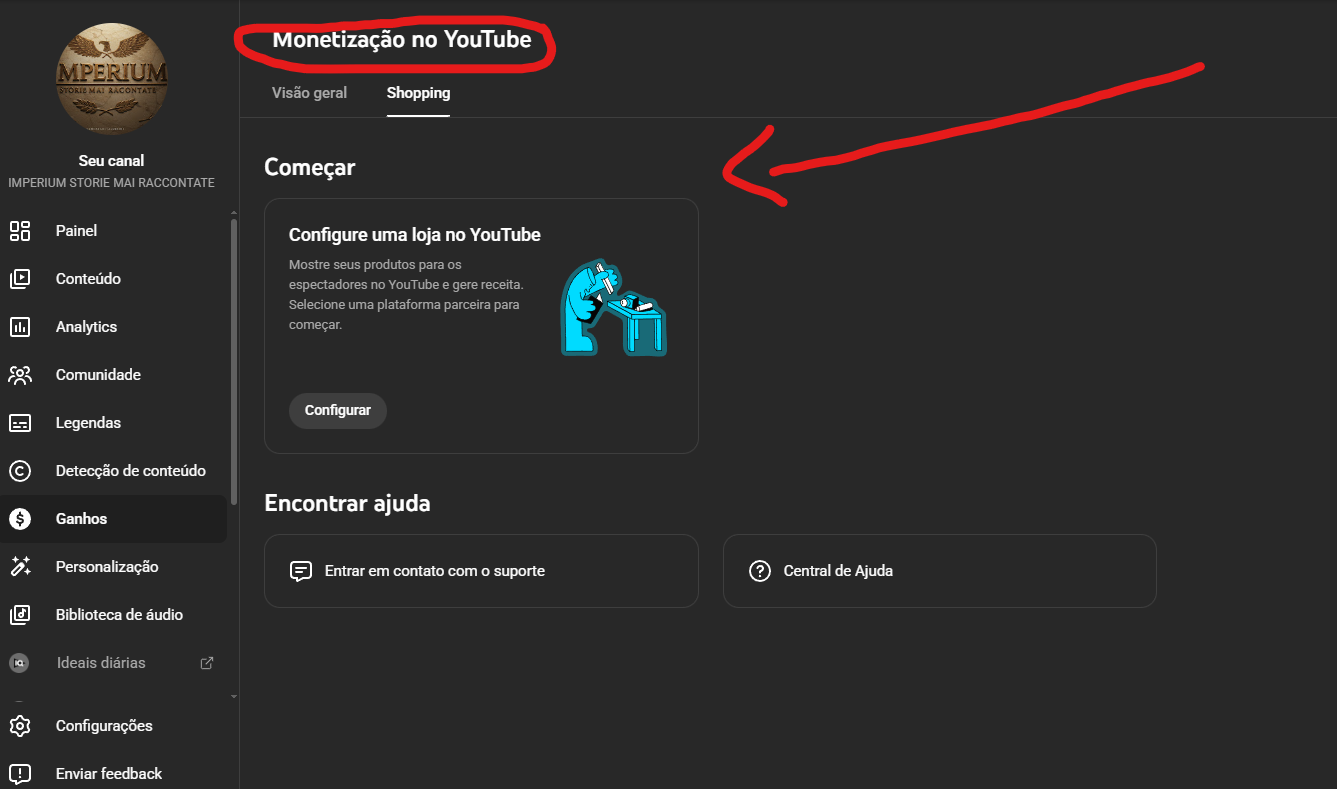1337x789 pixels.
Task: Click the Enviar feedback exclamation icon
Action: [x=20, y=774]
